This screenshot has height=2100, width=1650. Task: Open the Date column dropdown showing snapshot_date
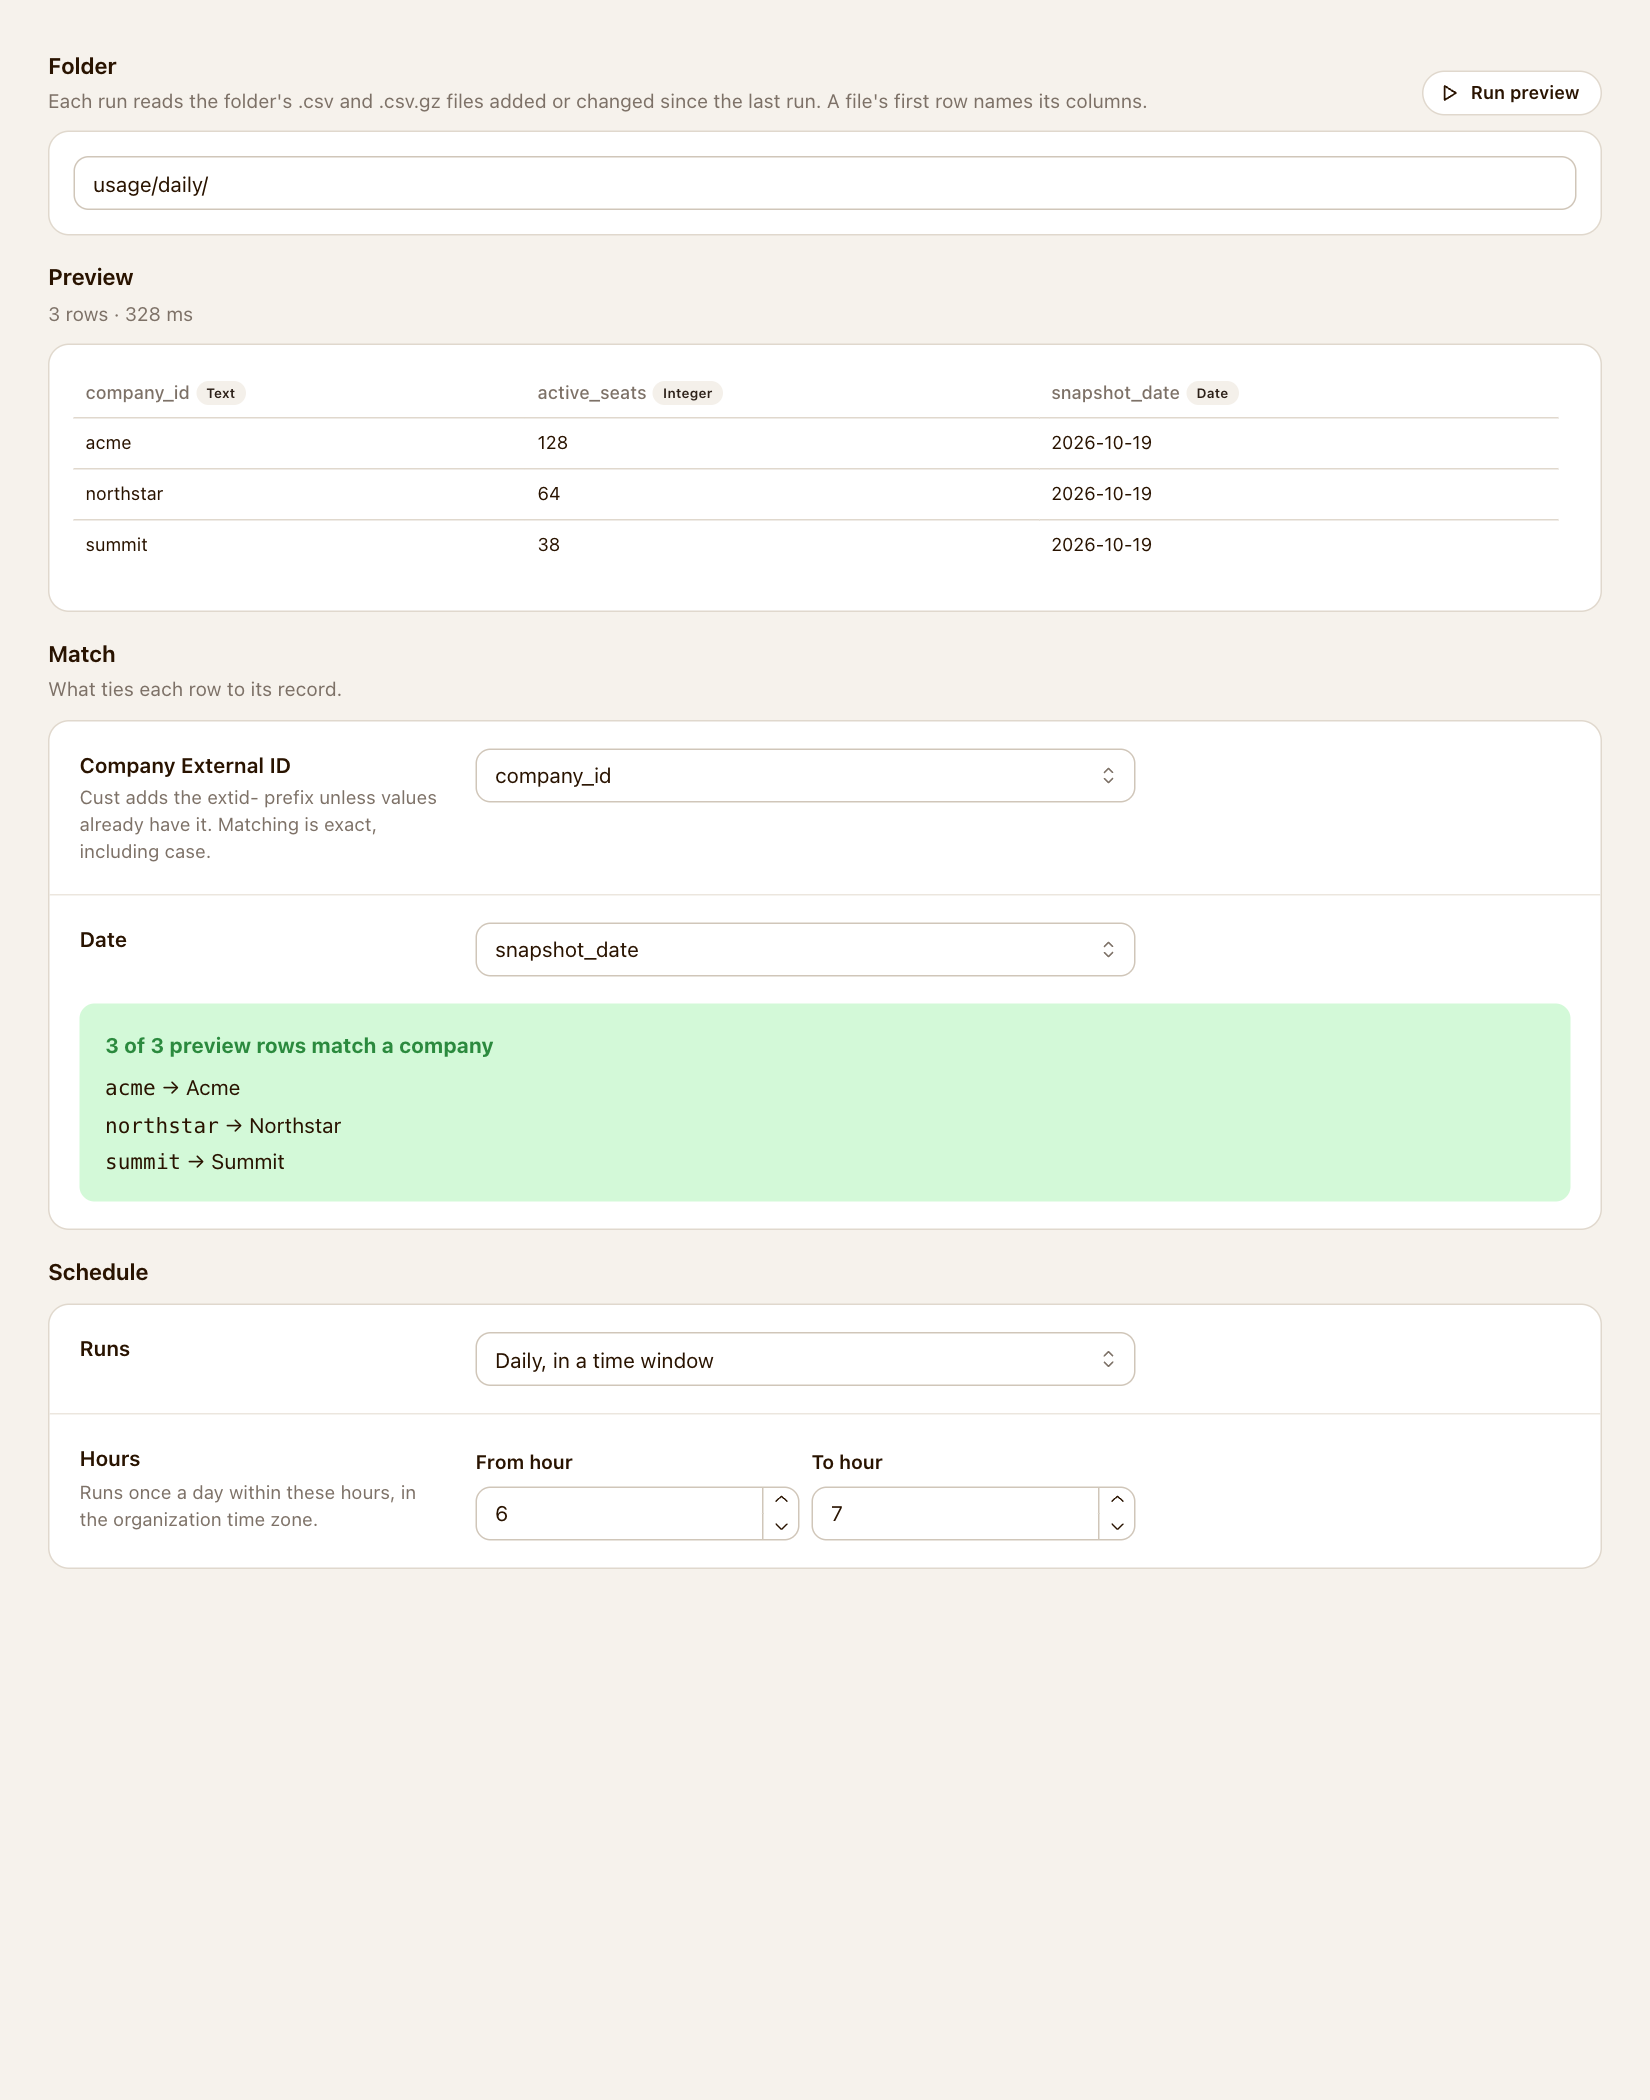pos(805,950)
